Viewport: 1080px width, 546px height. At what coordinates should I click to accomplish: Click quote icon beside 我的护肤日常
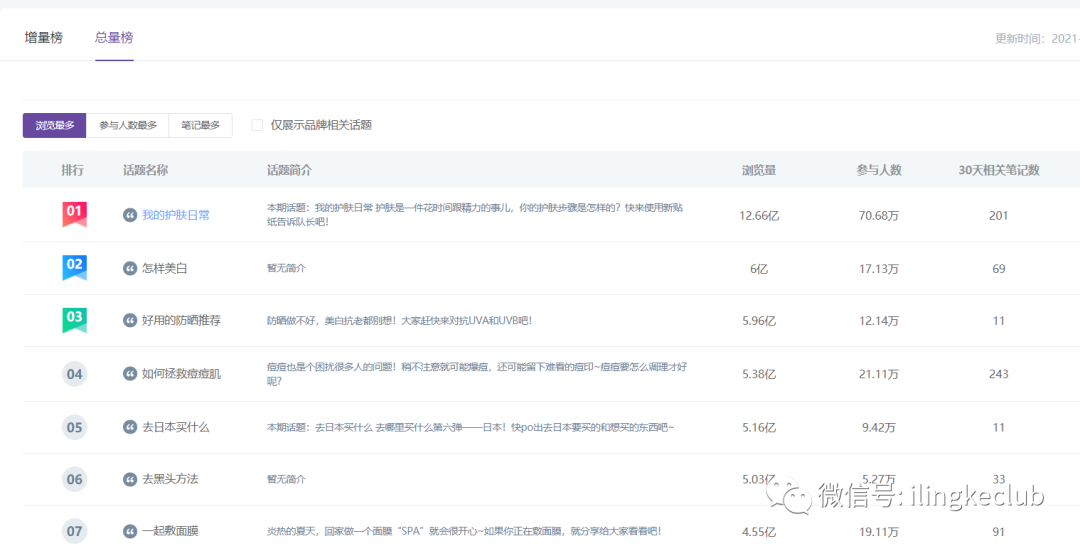coord(129,216)
